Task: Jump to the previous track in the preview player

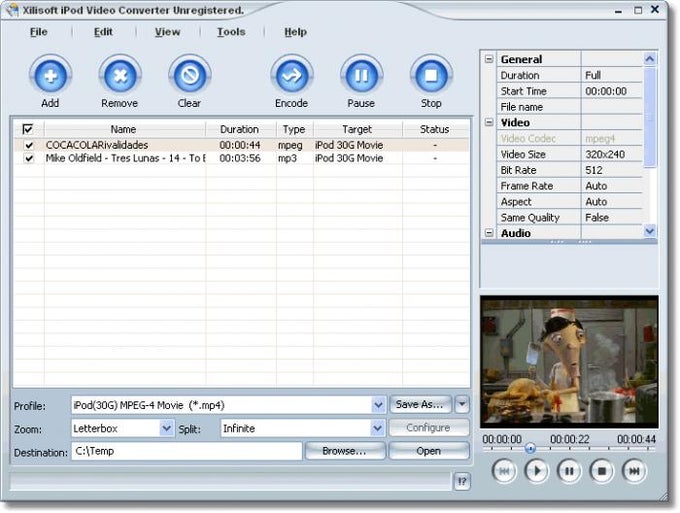Action: (504, 471)
